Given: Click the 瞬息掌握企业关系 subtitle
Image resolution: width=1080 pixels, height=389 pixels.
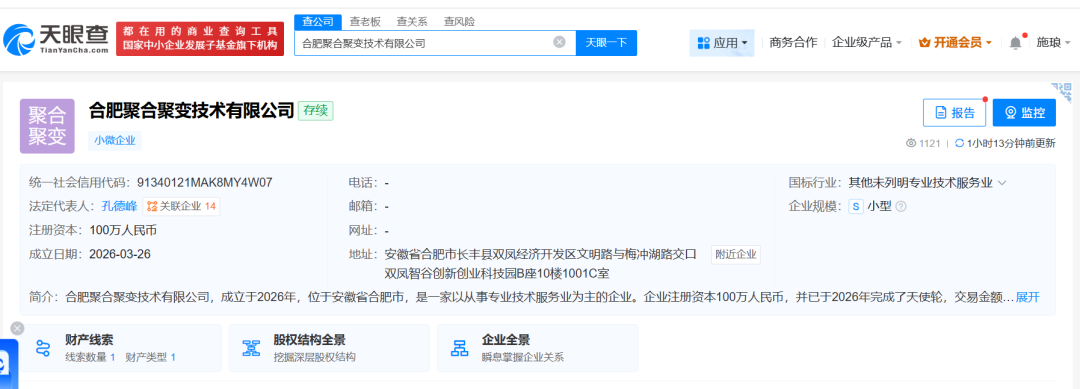Looking at the screenshot, I should [x=523, y=357].
